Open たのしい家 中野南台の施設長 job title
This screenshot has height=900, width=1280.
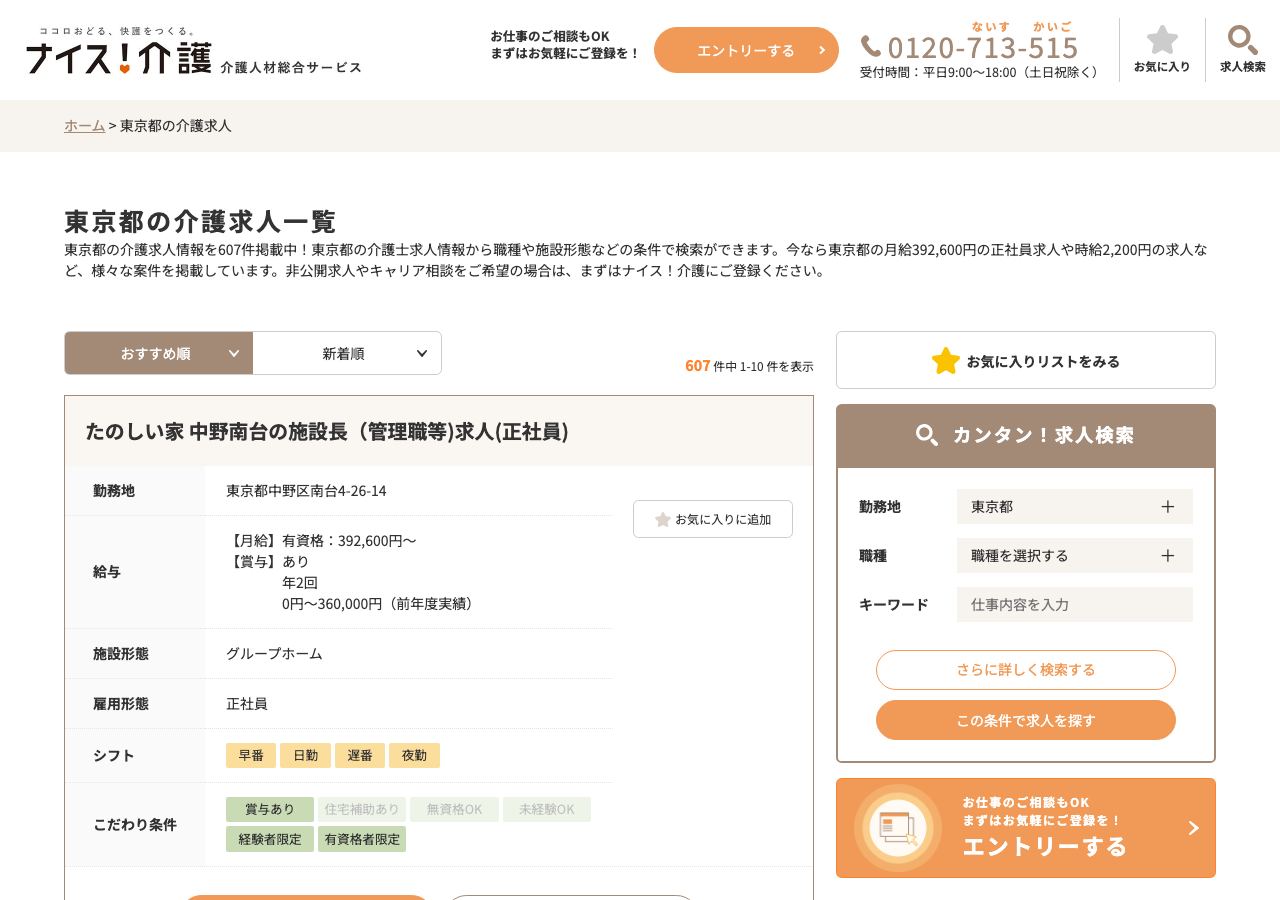(x=327, y=431)
